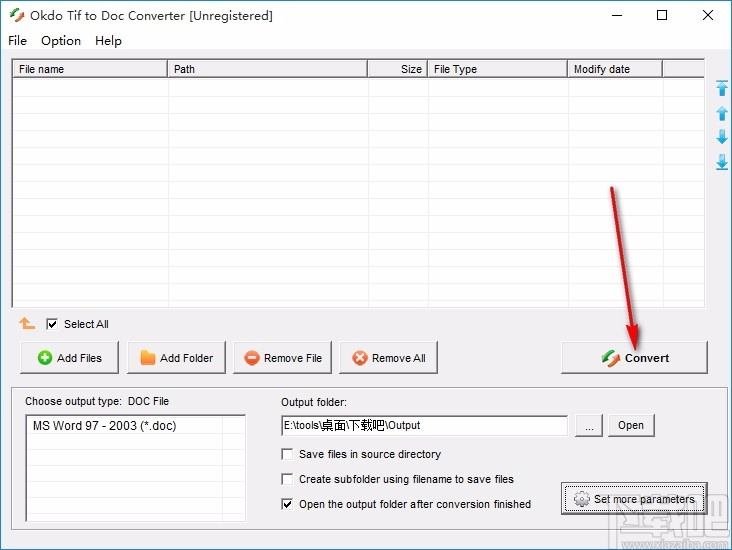The width and height of the screenshot is (732, 550).
Task: Browse for output folder with ellipsis button
Action: pos(589,425)
